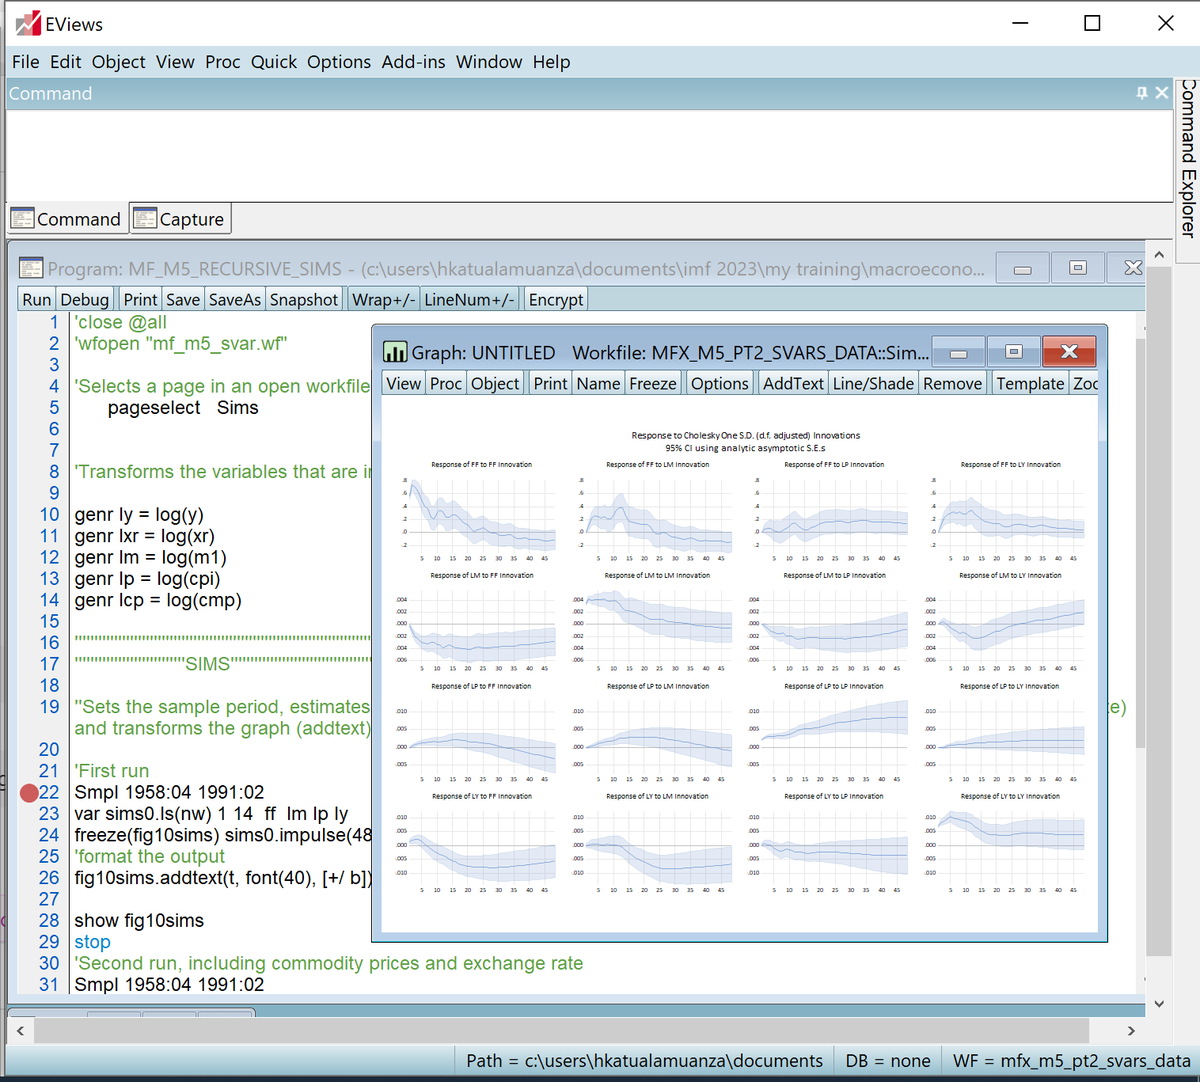1200x1082 pixels.
Task: Open the Help menu
Action: point(551,62)
